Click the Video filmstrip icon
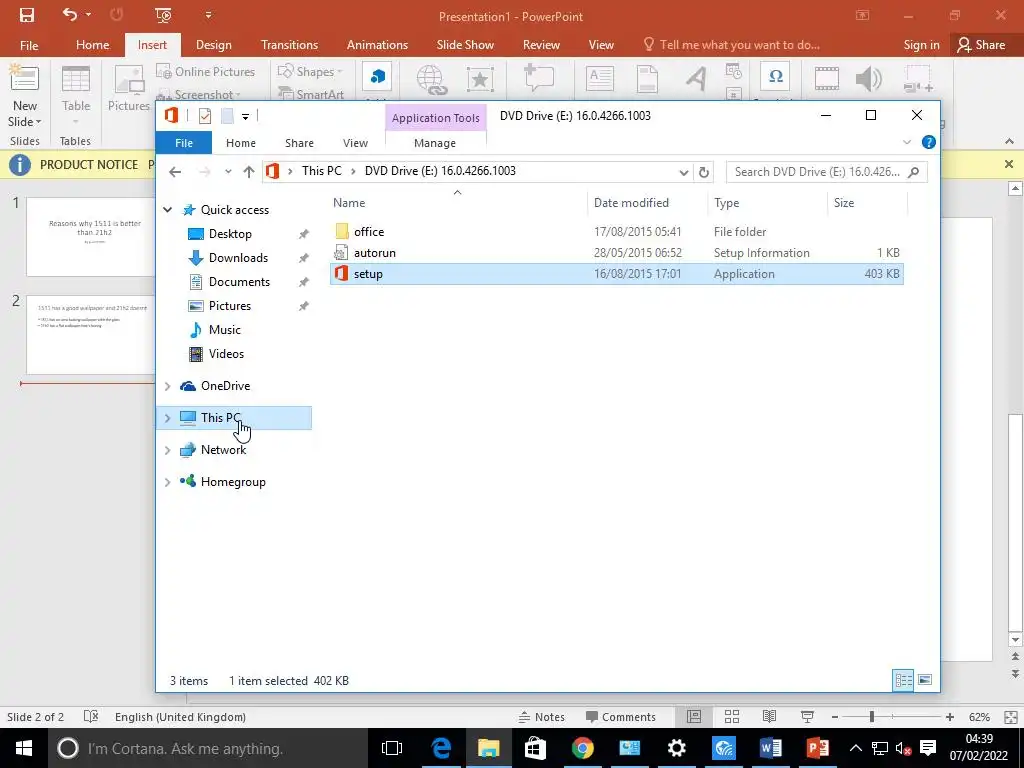 [826, 79]
